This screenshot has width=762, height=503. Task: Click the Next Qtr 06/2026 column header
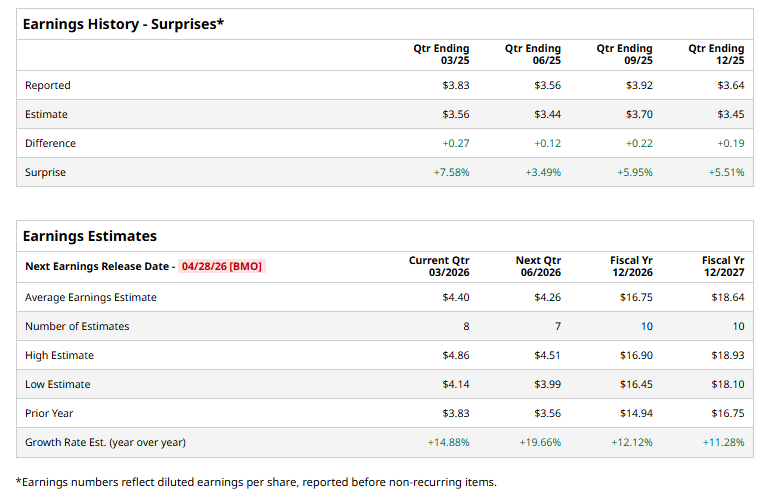(x=538, y=267)
